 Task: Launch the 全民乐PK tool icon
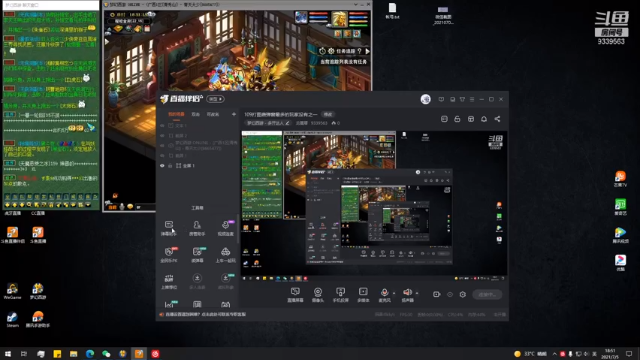pyautogui.click(x=169, y=255)
